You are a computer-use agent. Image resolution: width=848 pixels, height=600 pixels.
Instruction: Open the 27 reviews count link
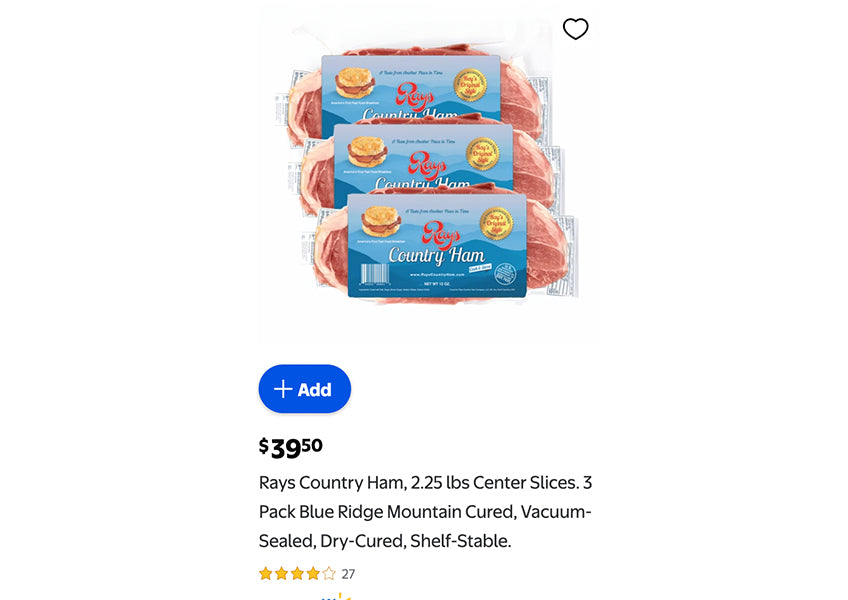pos(348,574)
